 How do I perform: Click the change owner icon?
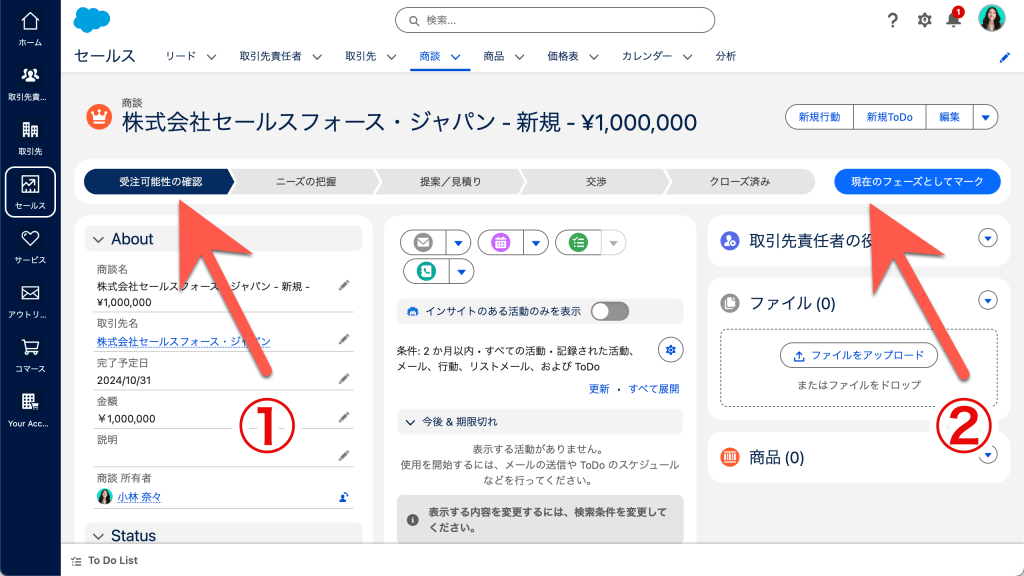pyautogui.click(x=344, y=497)
